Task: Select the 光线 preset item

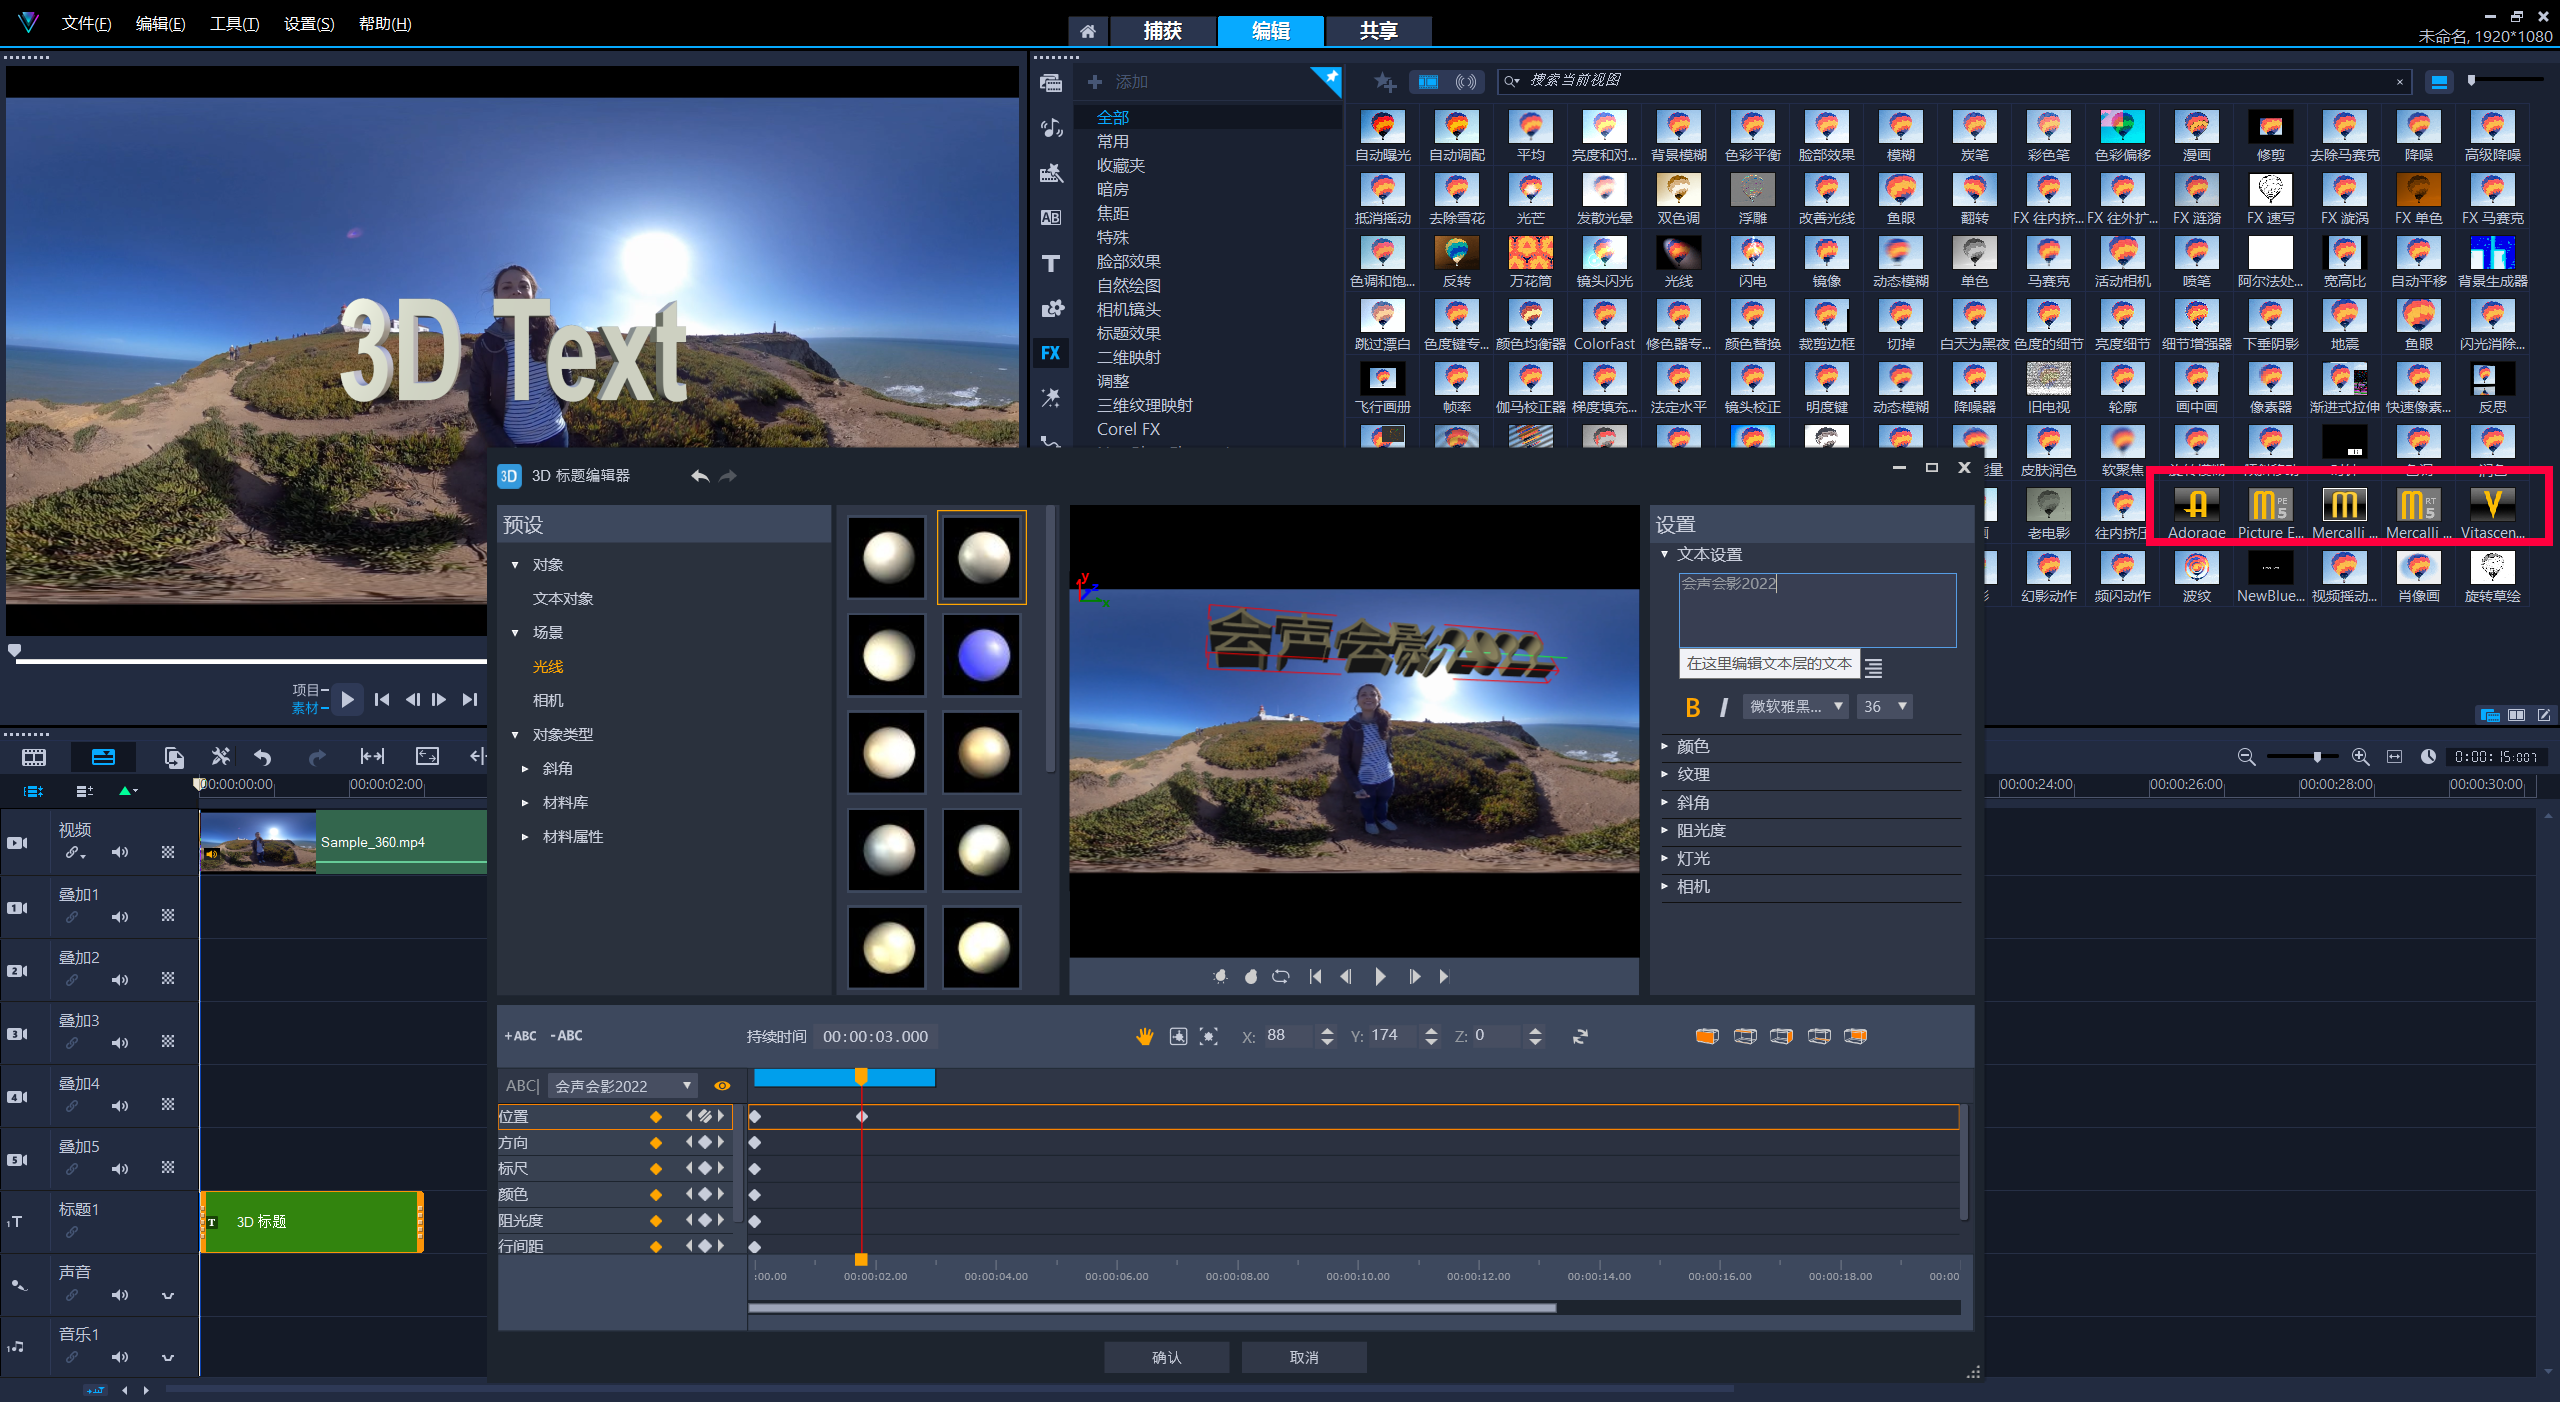Action: 548,667
